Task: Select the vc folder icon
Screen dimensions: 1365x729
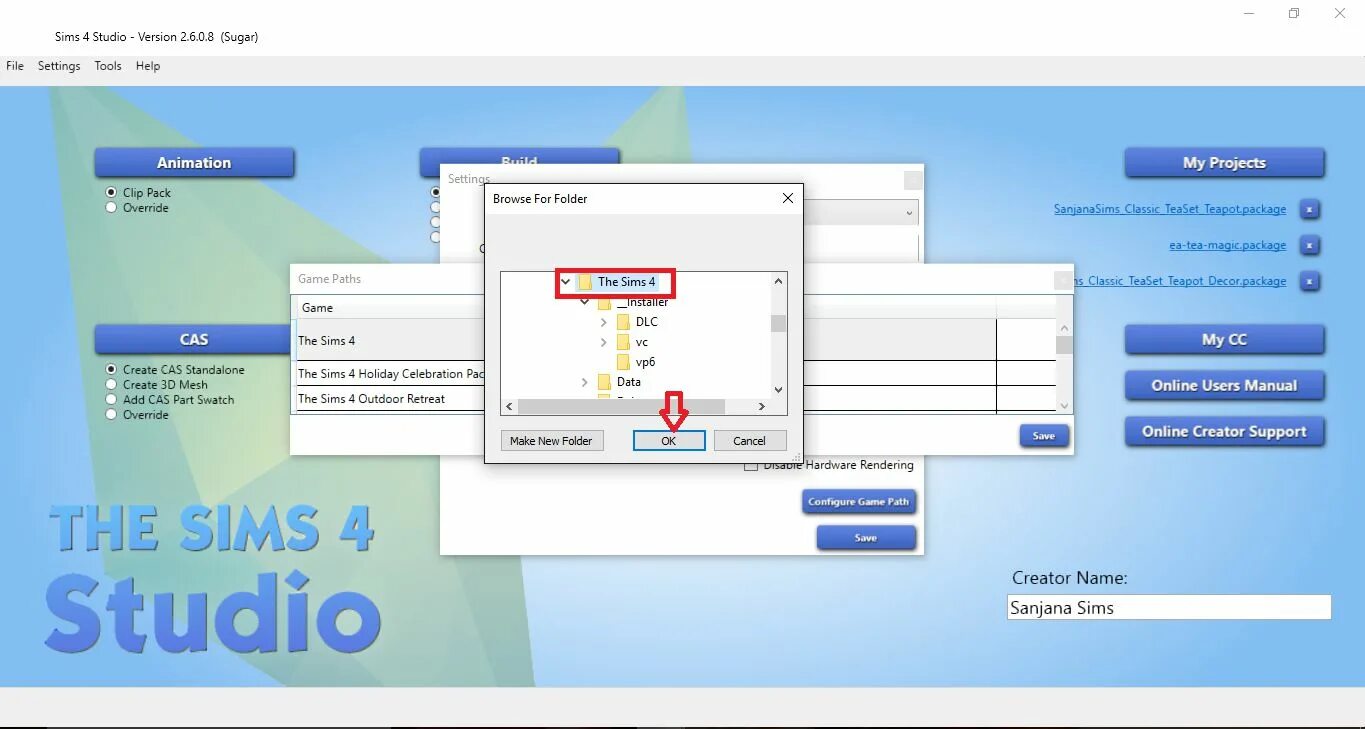Action: (x=623, y=342)
